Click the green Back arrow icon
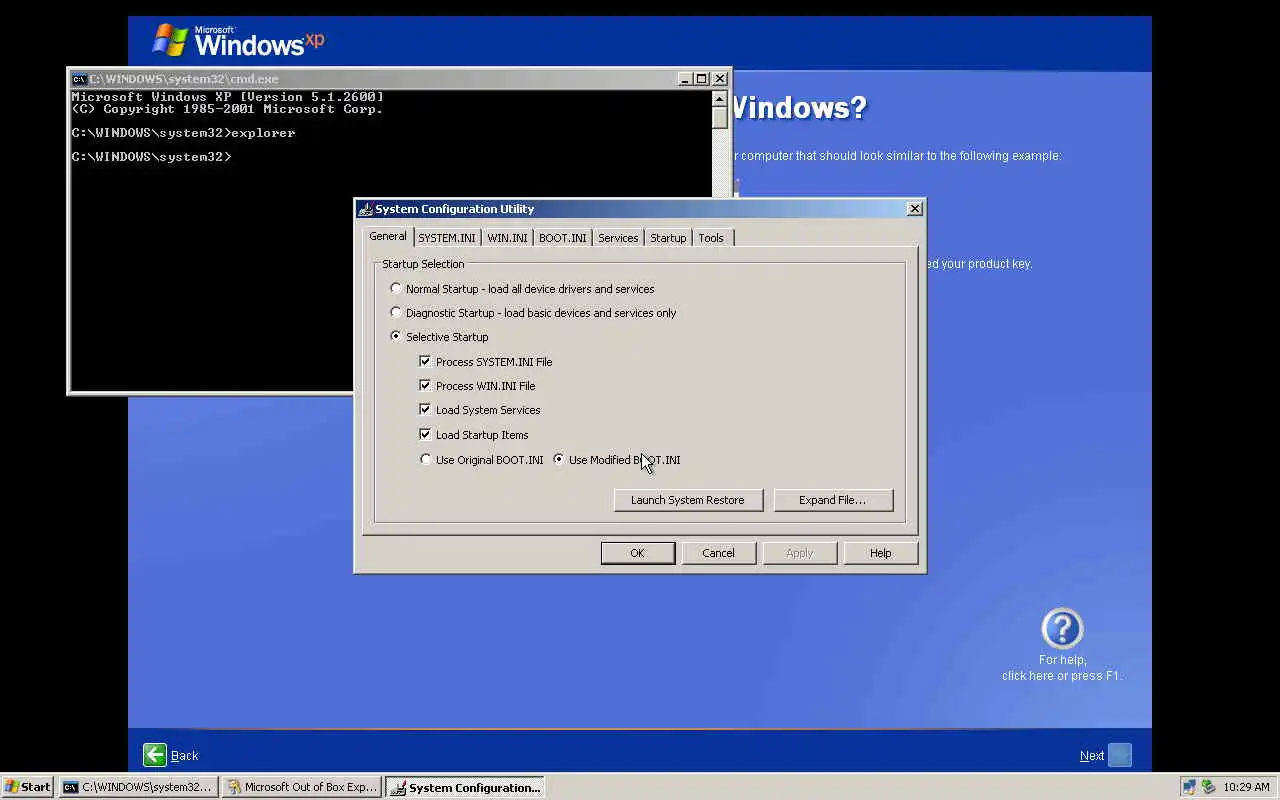This screenshot has height=800, width=1280. point(155,755)
